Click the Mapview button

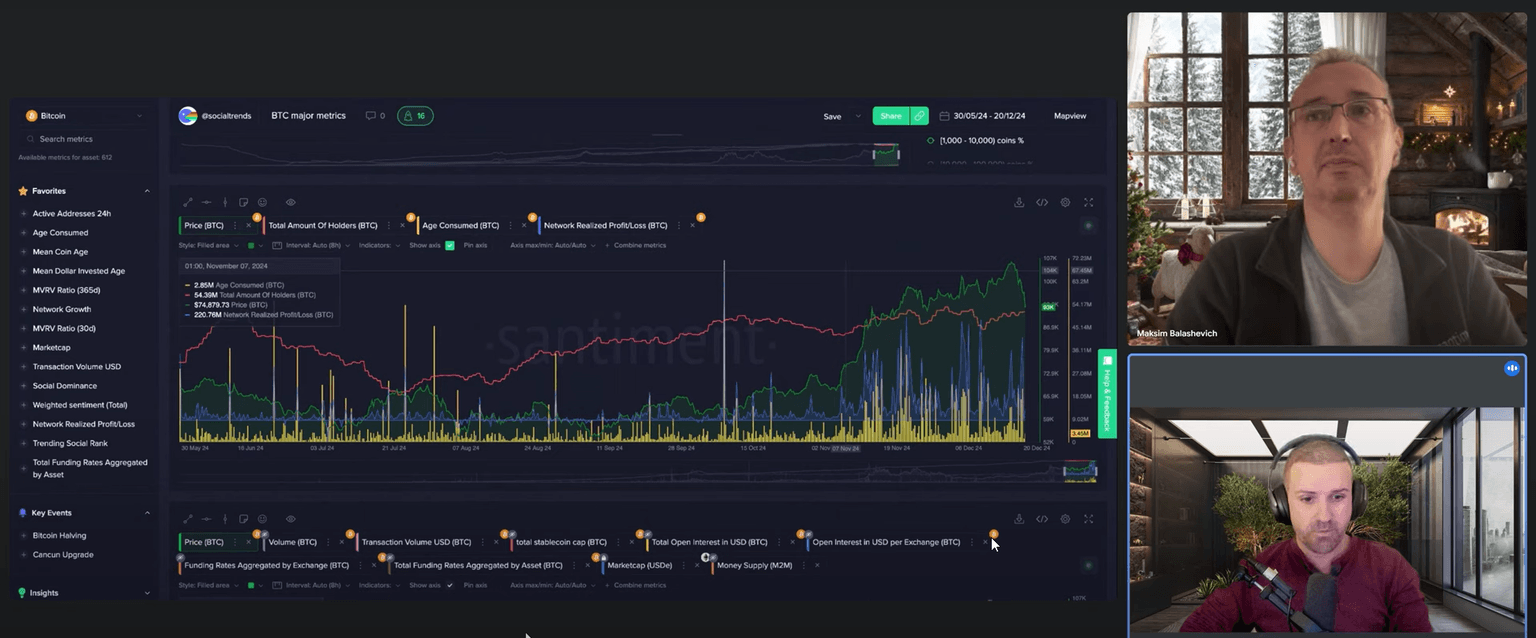click(x=1069, y=116)
